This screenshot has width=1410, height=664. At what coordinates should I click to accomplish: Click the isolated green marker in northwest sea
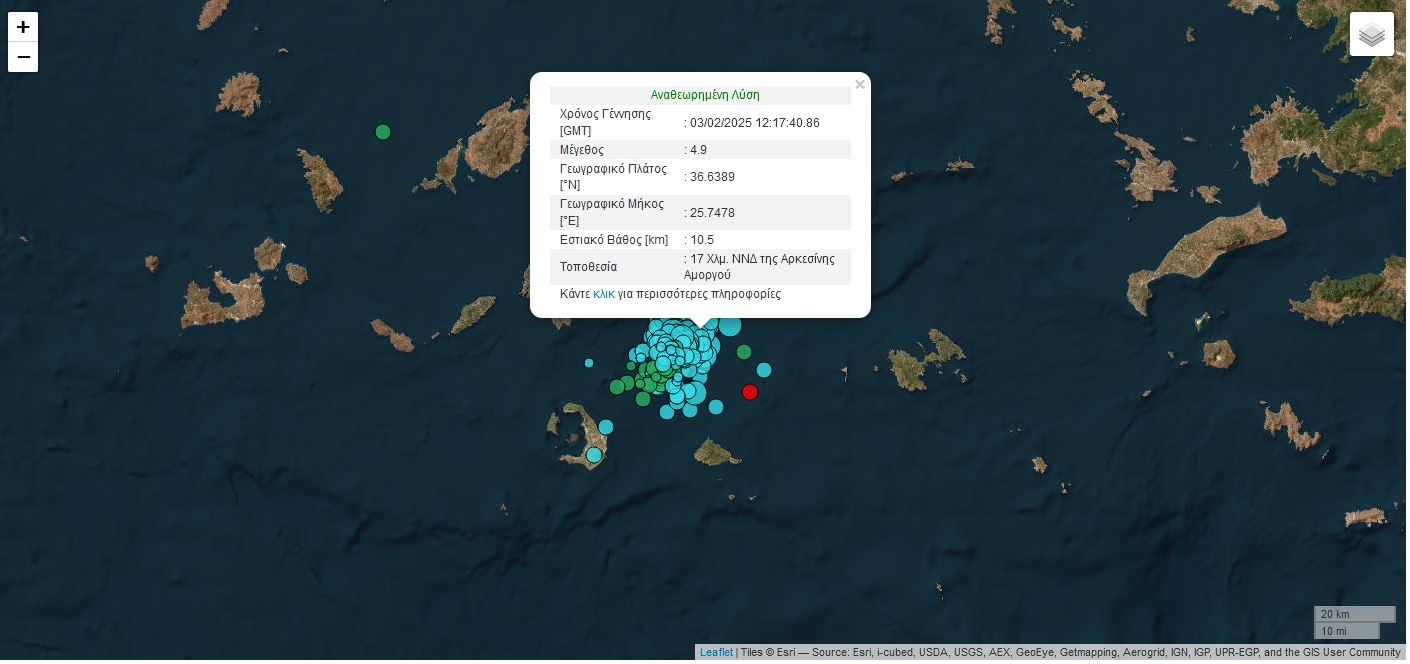point(382,132)
